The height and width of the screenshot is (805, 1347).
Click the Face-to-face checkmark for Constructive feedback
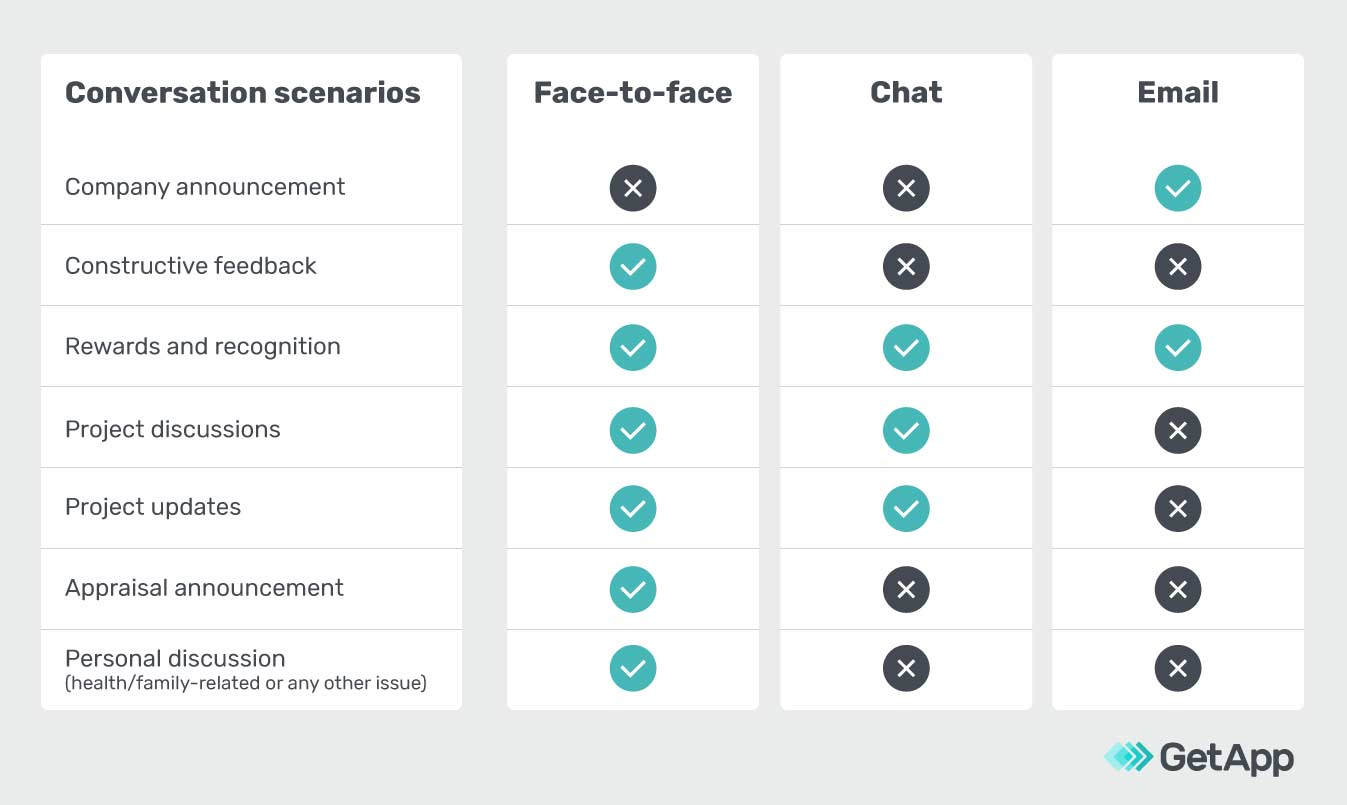(633, 267)
